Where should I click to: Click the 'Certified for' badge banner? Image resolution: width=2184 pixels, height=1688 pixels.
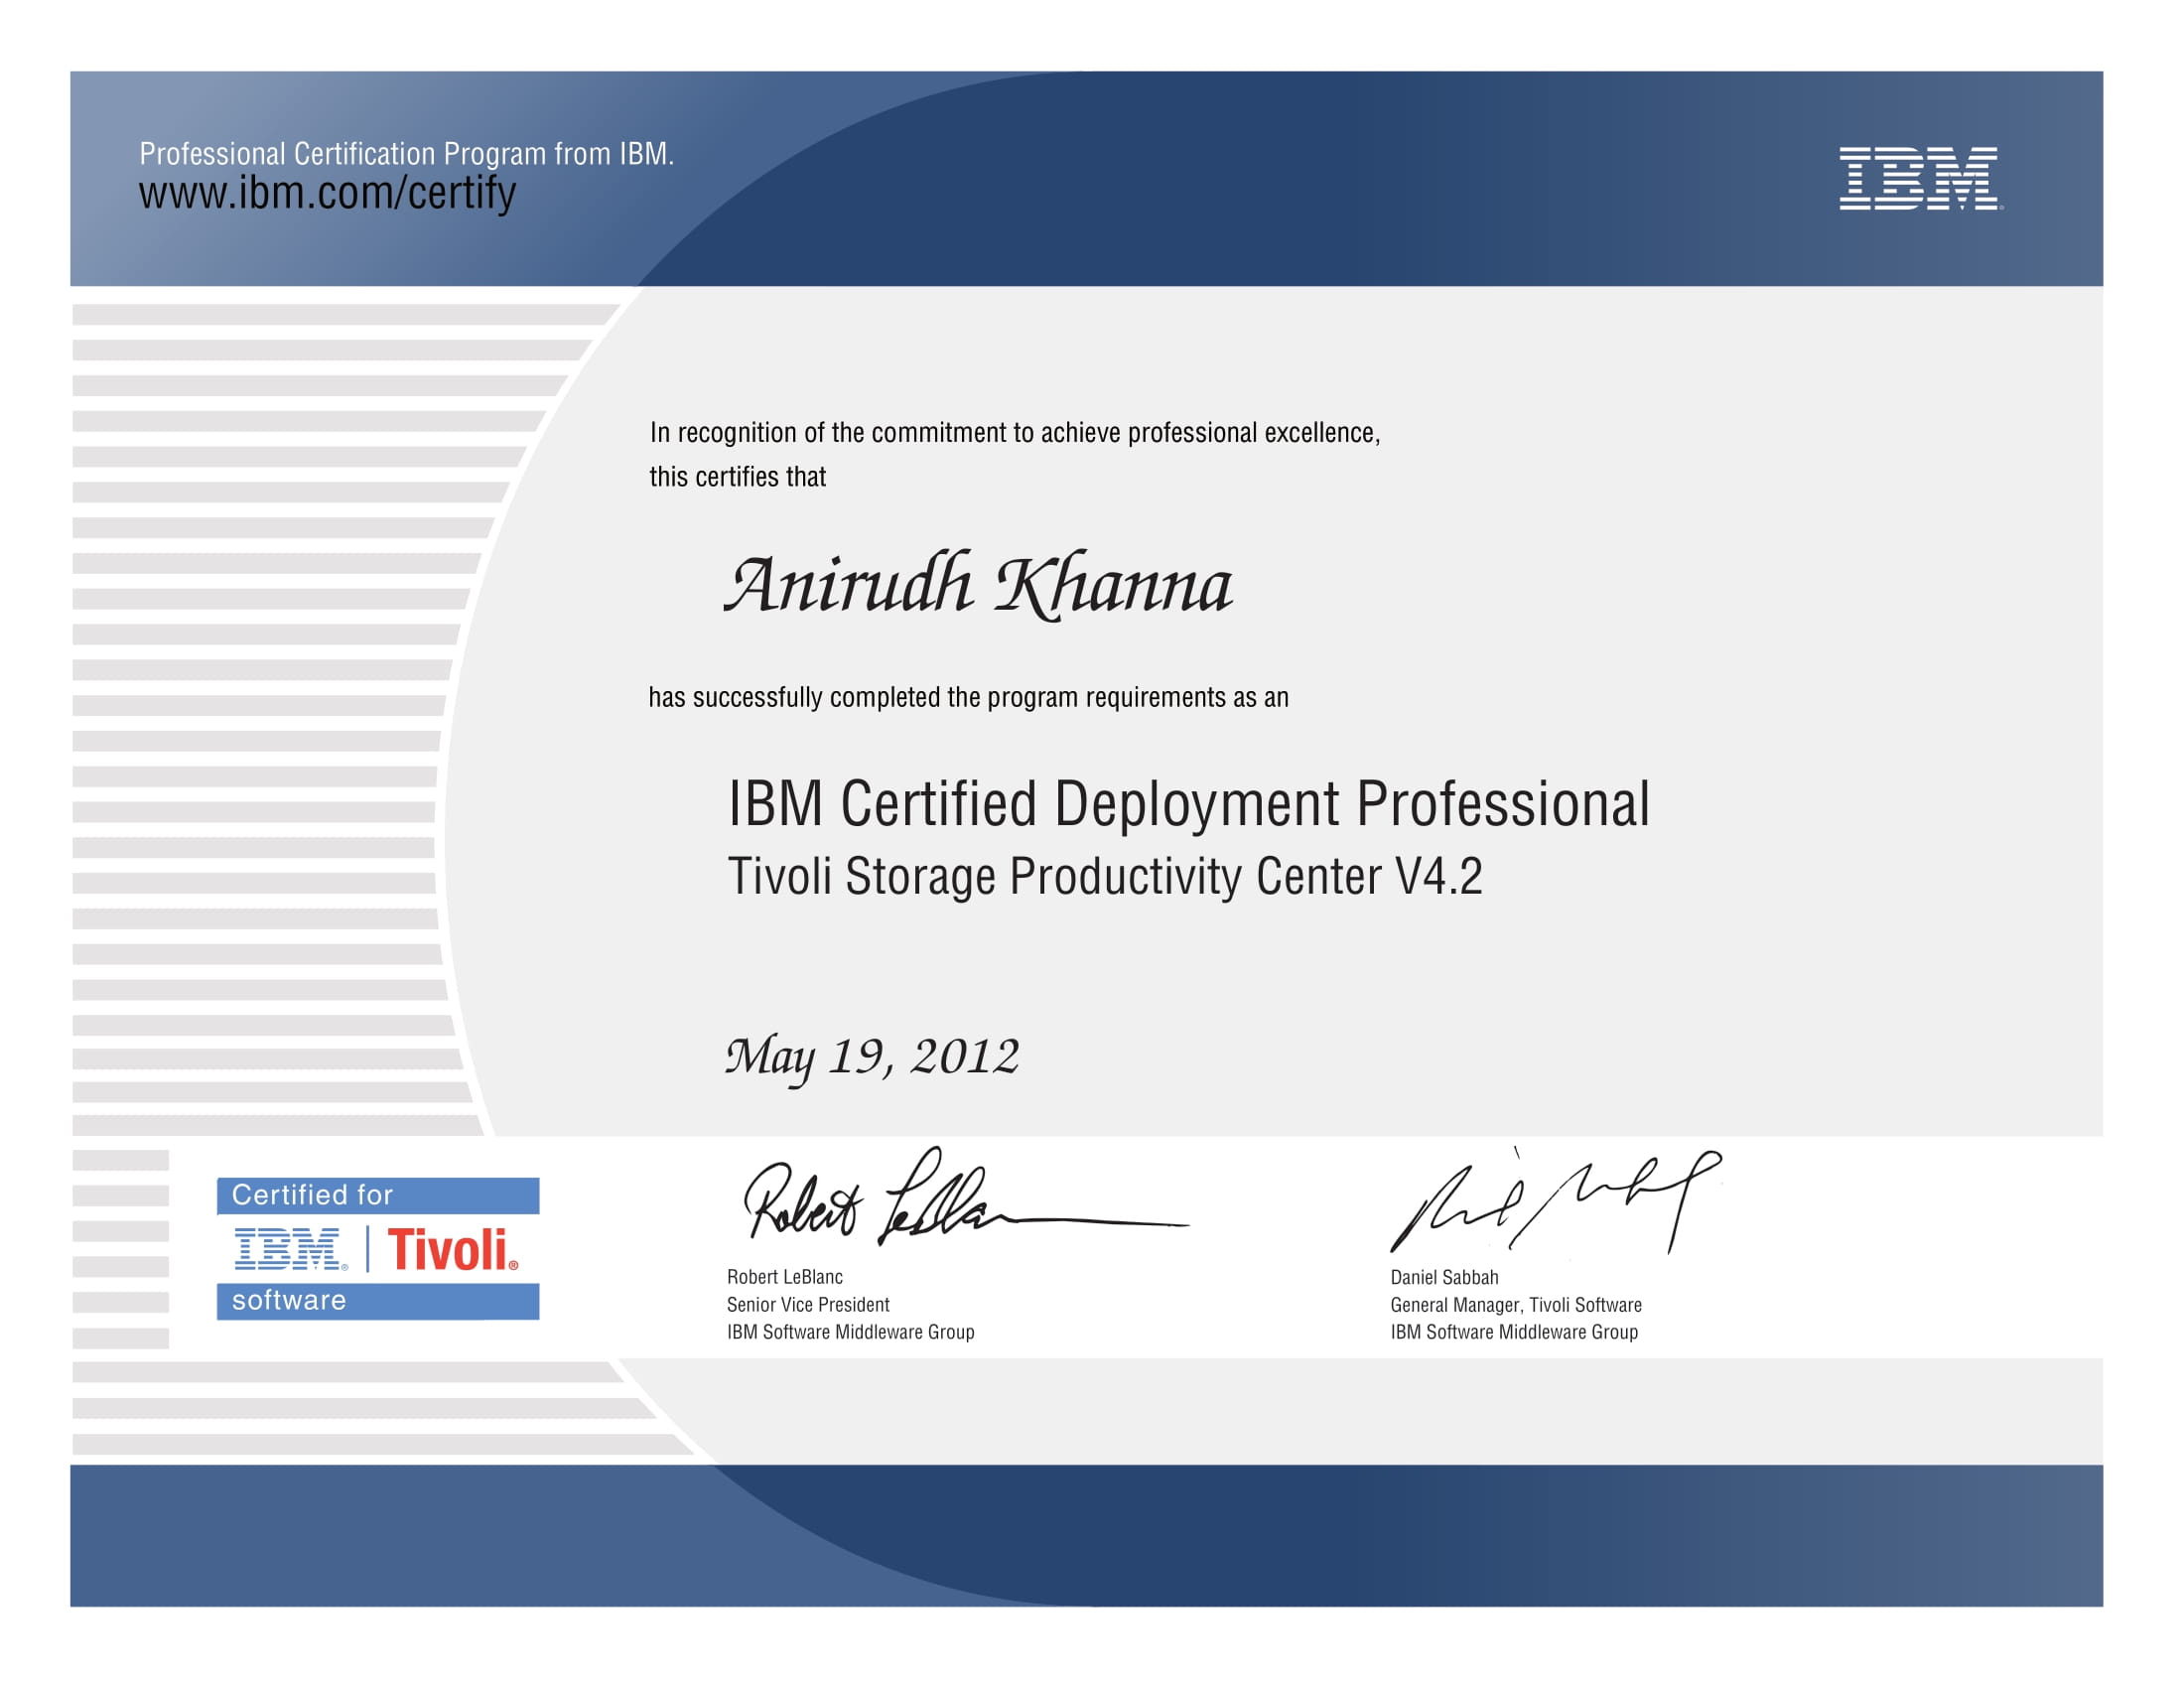tap(377, 1195)
